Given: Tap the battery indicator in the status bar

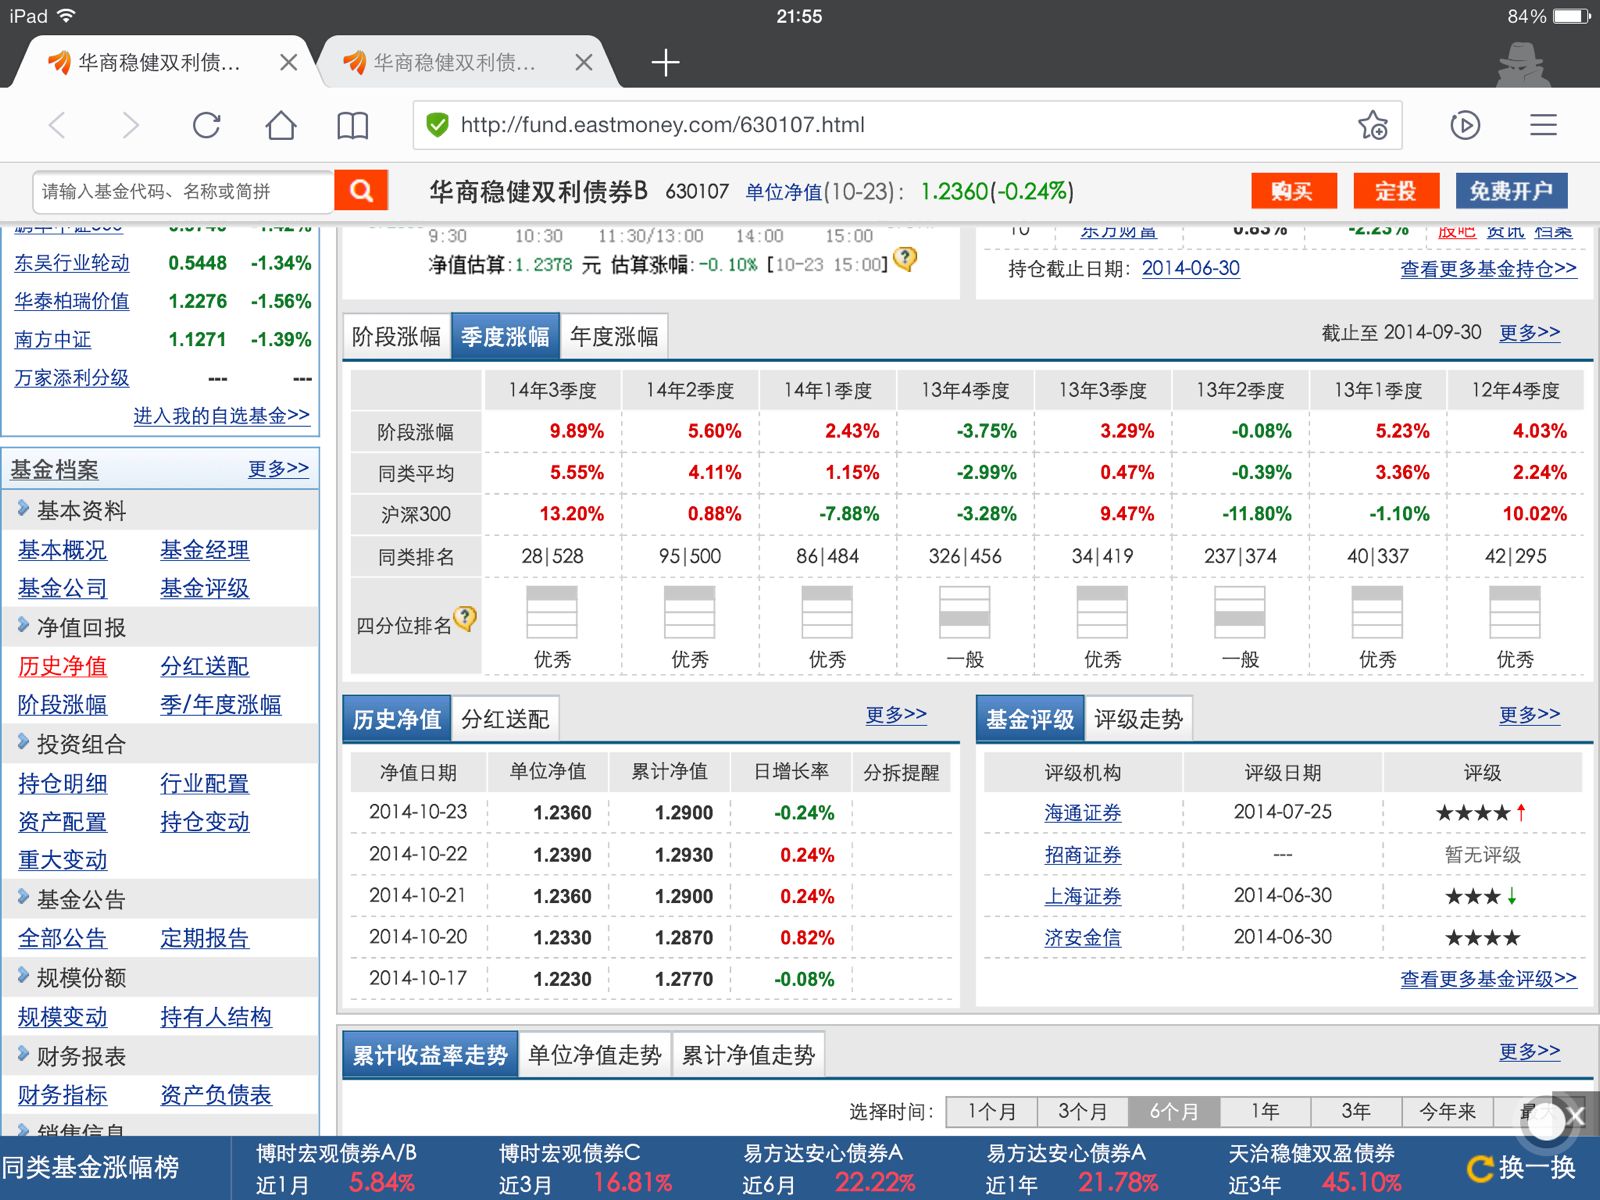Looking at the screenshot, I should coord(1571,16).
